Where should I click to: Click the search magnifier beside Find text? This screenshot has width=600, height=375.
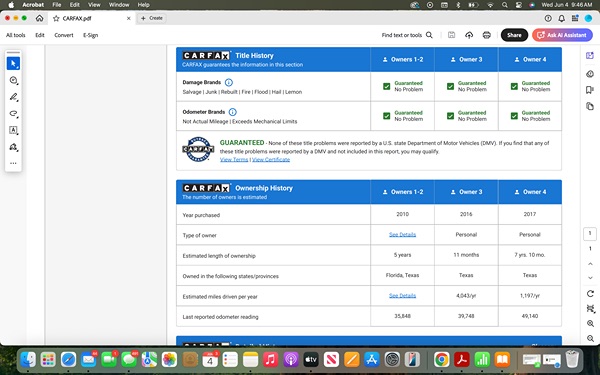click(429, 35)
